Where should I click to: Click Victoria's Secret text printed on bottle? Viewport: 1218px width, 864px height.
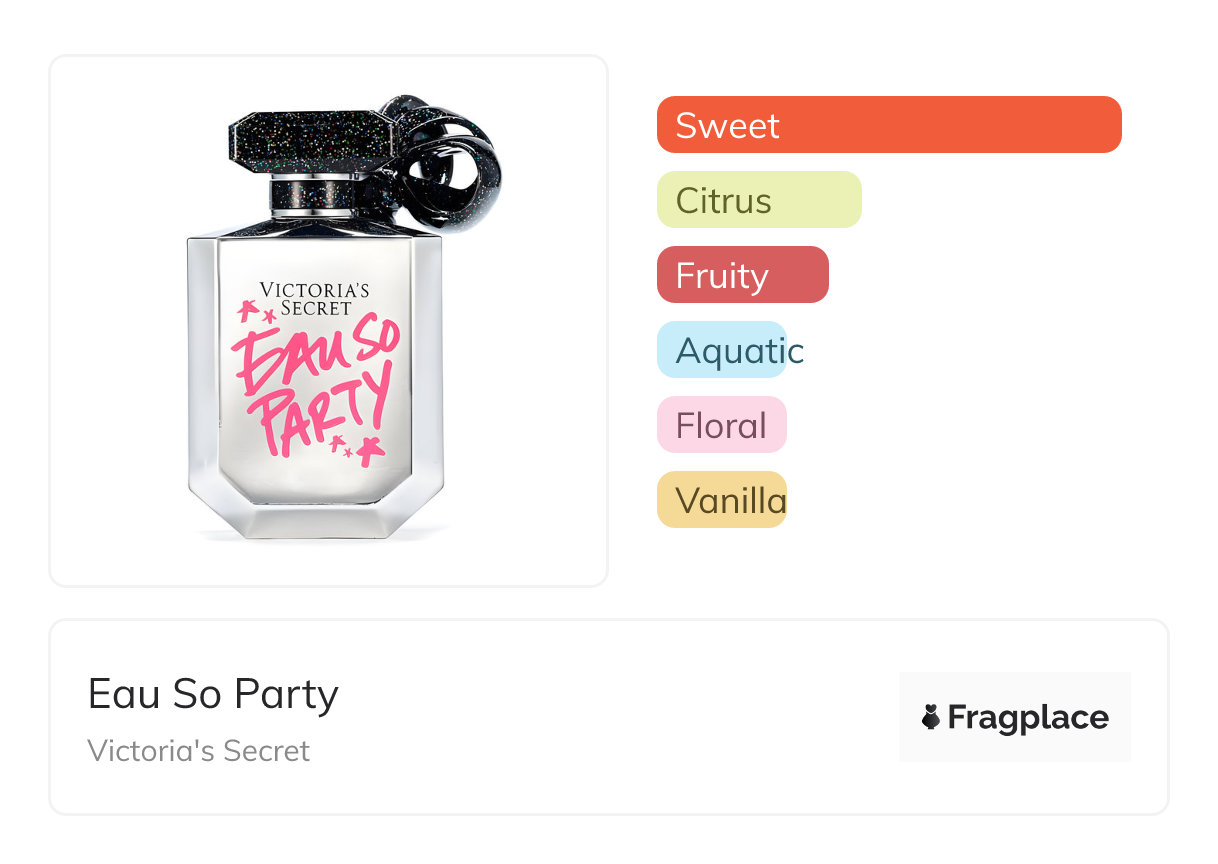(314, 298)
